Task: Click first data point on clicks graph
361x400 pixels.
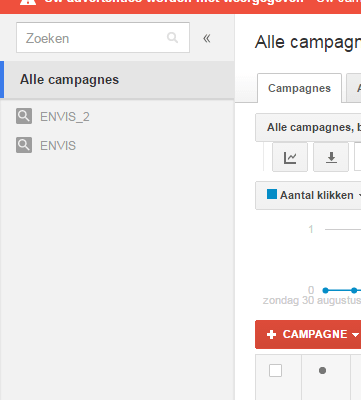Action: tap(326, 290)
